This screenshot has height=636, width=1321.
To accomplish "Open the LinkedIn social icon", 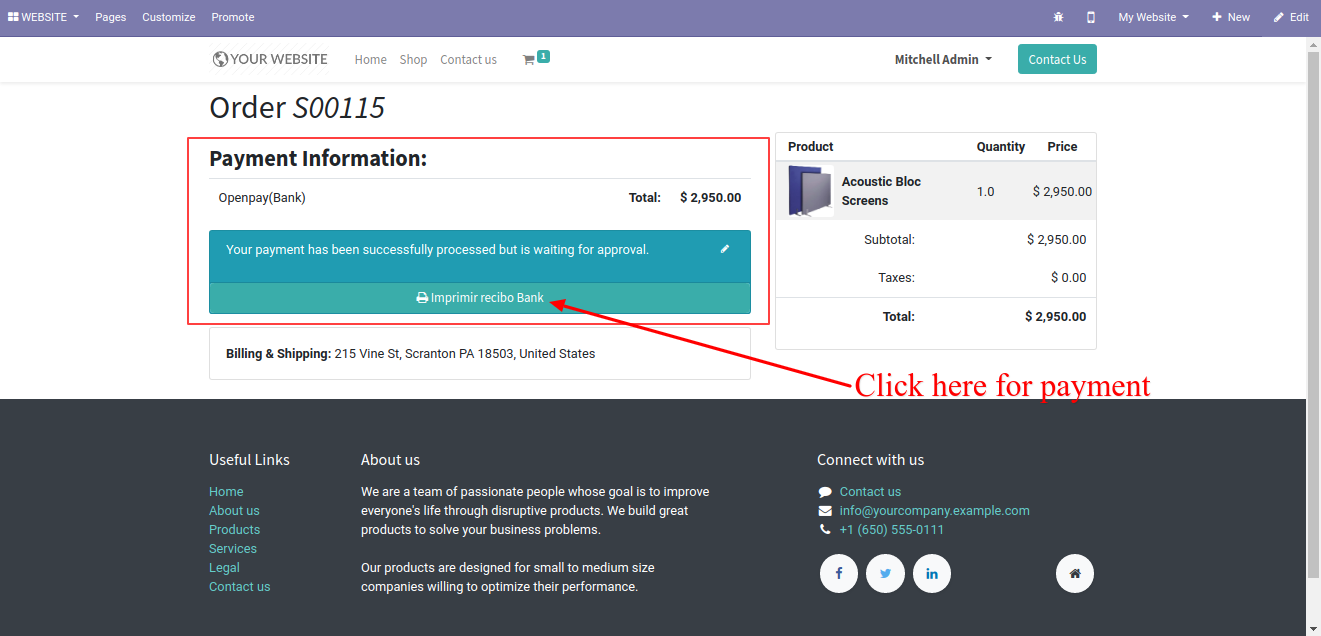I will 932,573.
